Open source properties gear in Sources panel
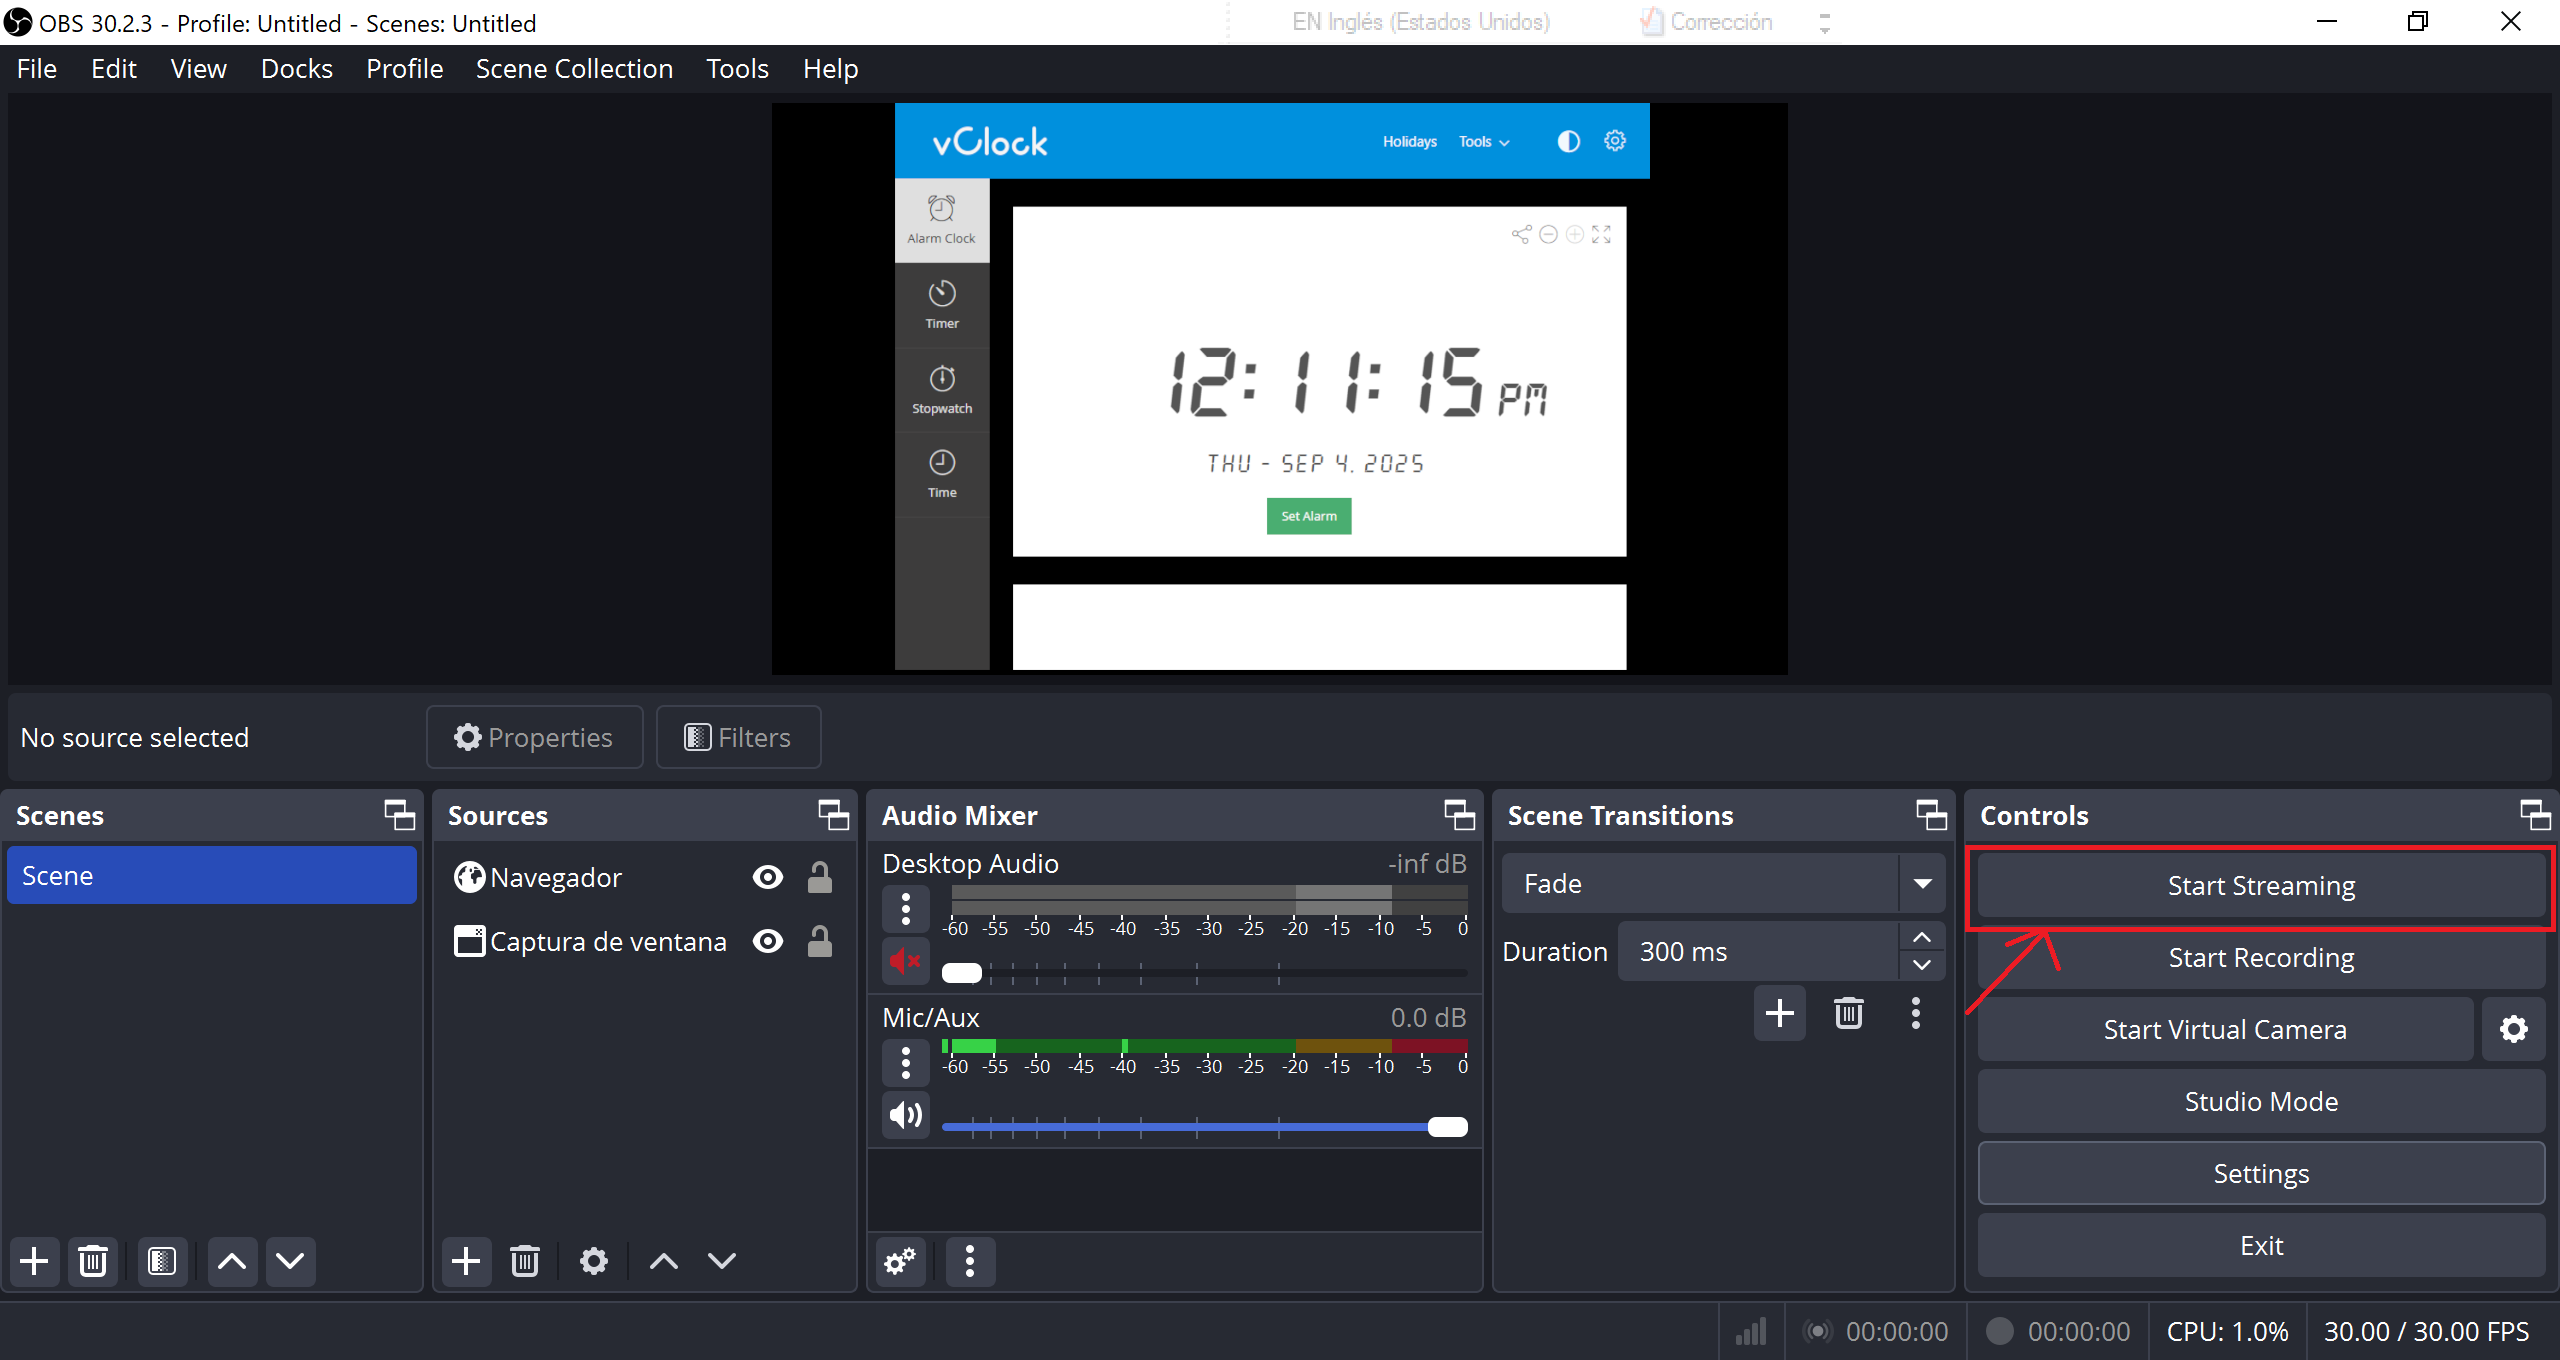The image size is (2560, 1360). coord(594,1261)
